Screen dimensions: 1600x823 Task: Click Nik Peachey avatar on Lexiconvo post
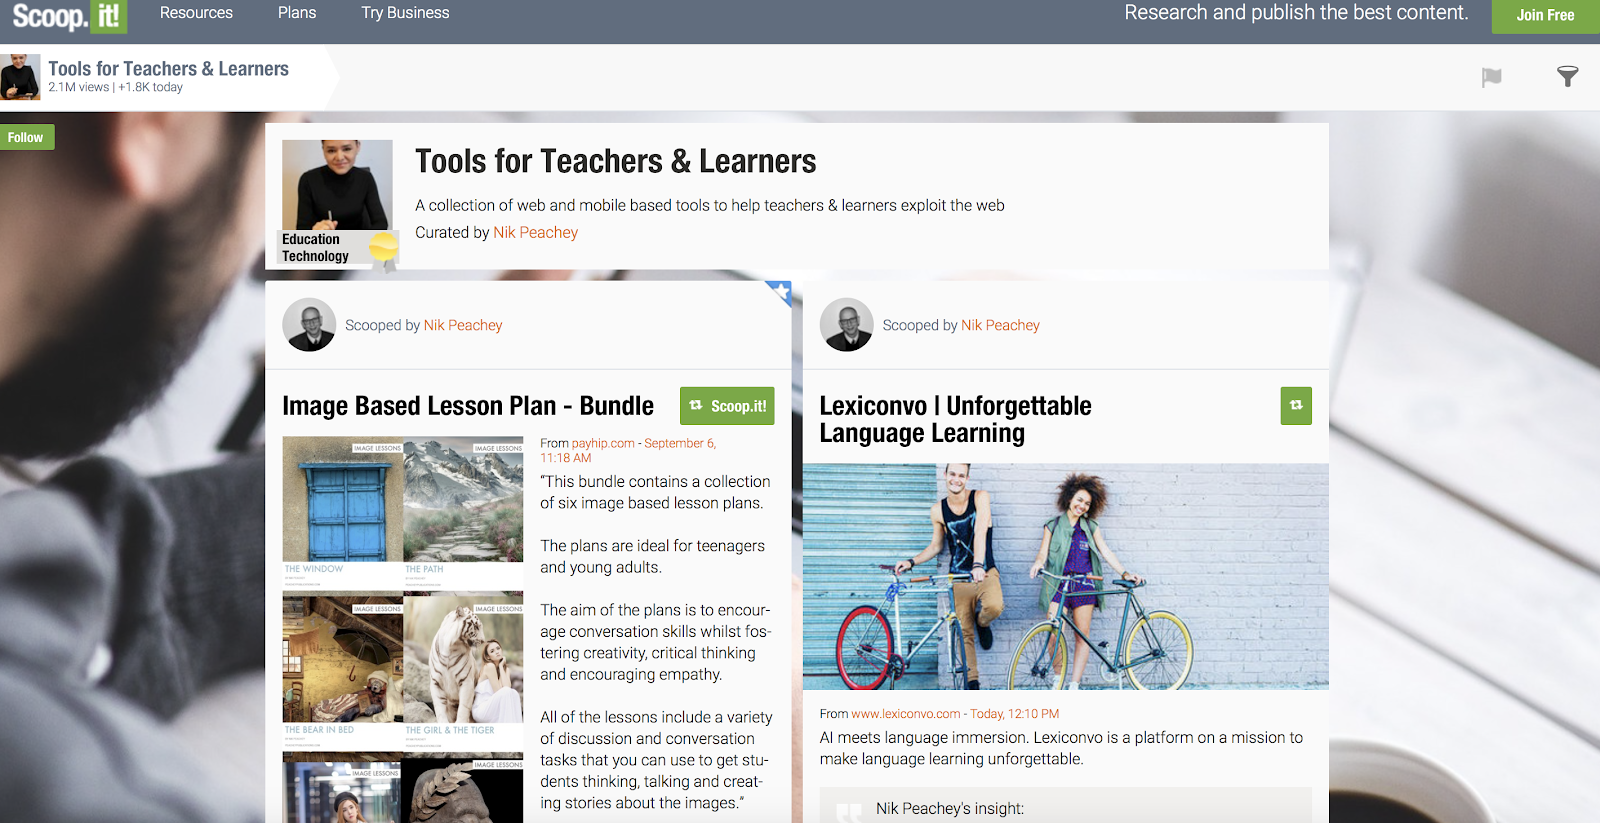click(x=846, y=325)
